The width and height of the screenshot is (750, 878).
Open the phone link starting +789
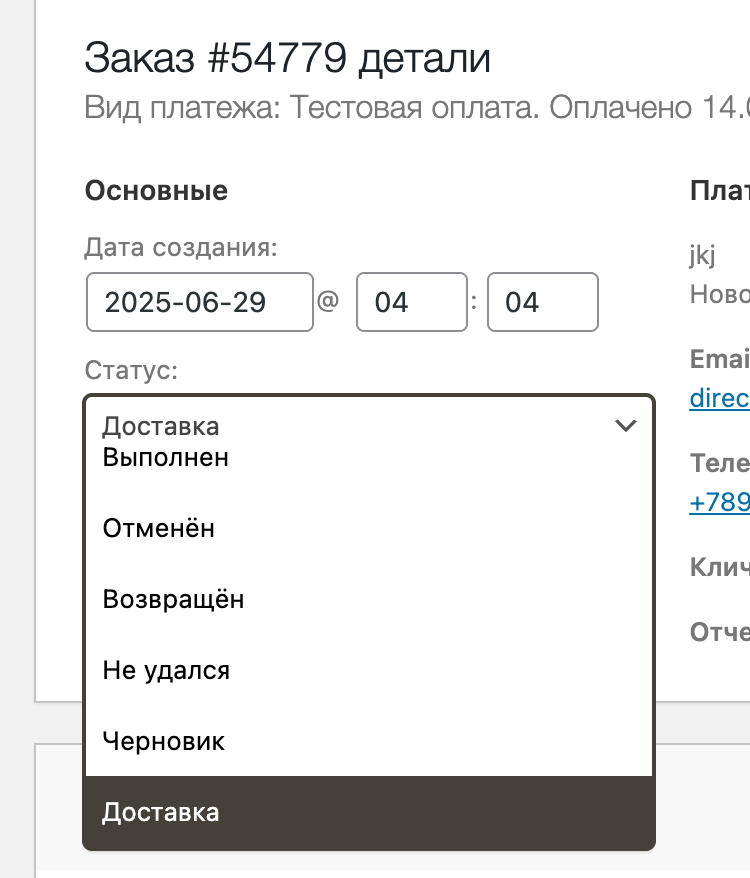(x=720, y=502)
